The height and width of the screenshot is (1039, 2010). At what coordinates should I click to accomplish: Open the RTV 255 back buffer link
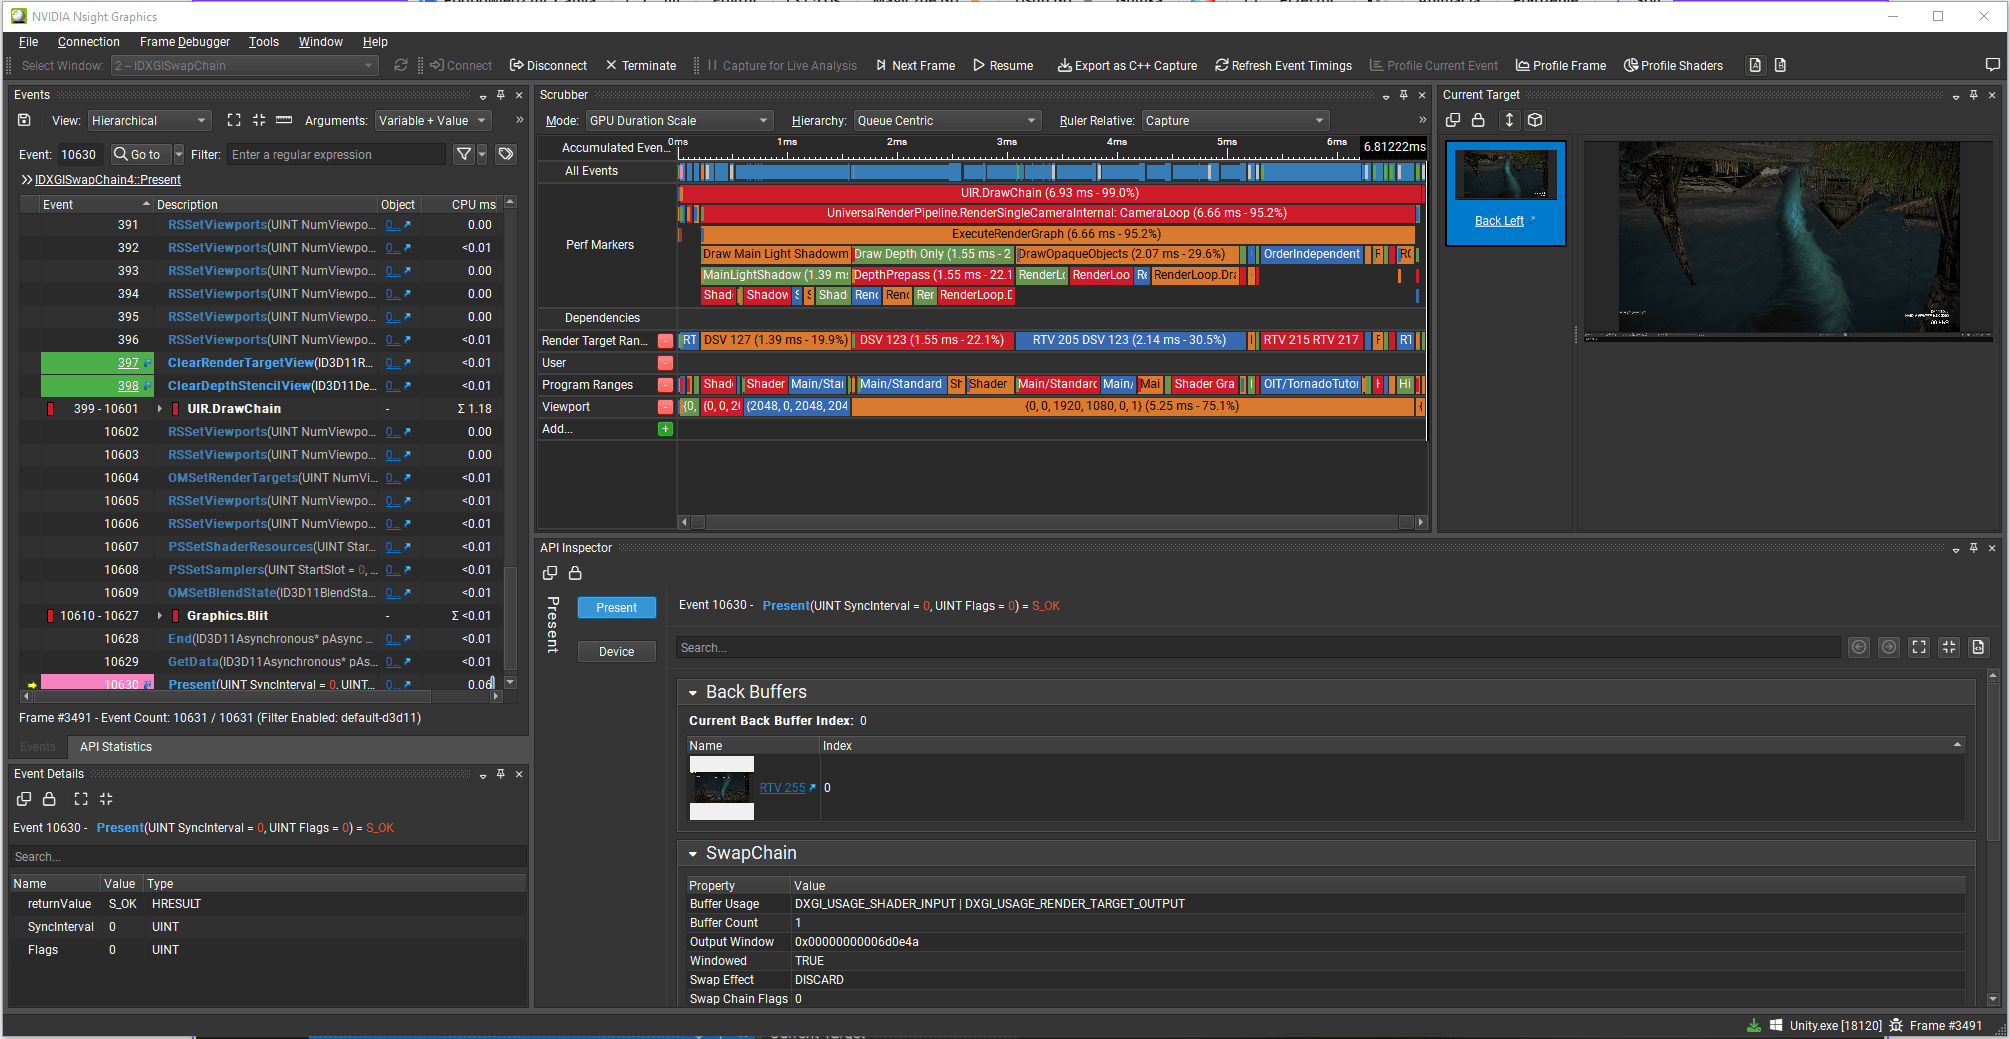[x=782, y=788]
